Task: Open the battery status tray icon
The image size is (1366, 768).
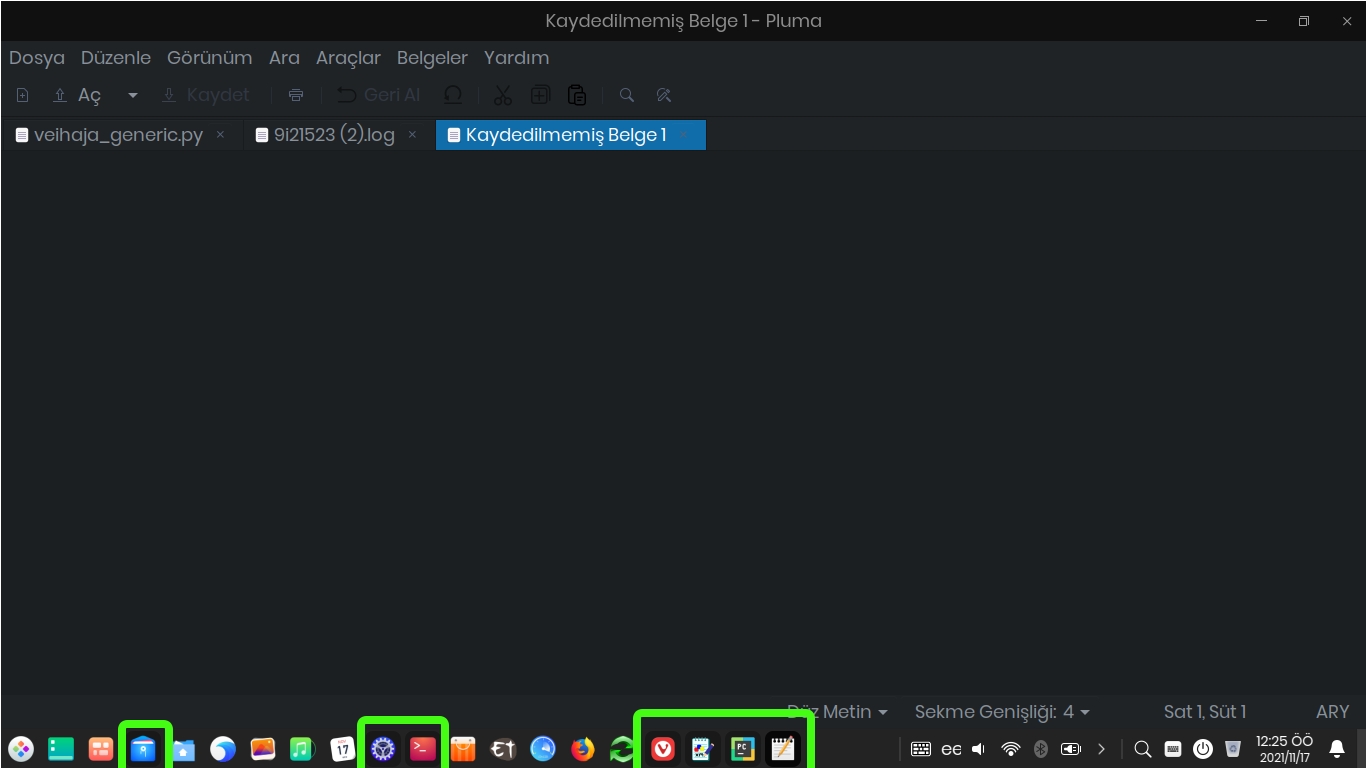Action: pyautogui.click(x=1071, y=748)
